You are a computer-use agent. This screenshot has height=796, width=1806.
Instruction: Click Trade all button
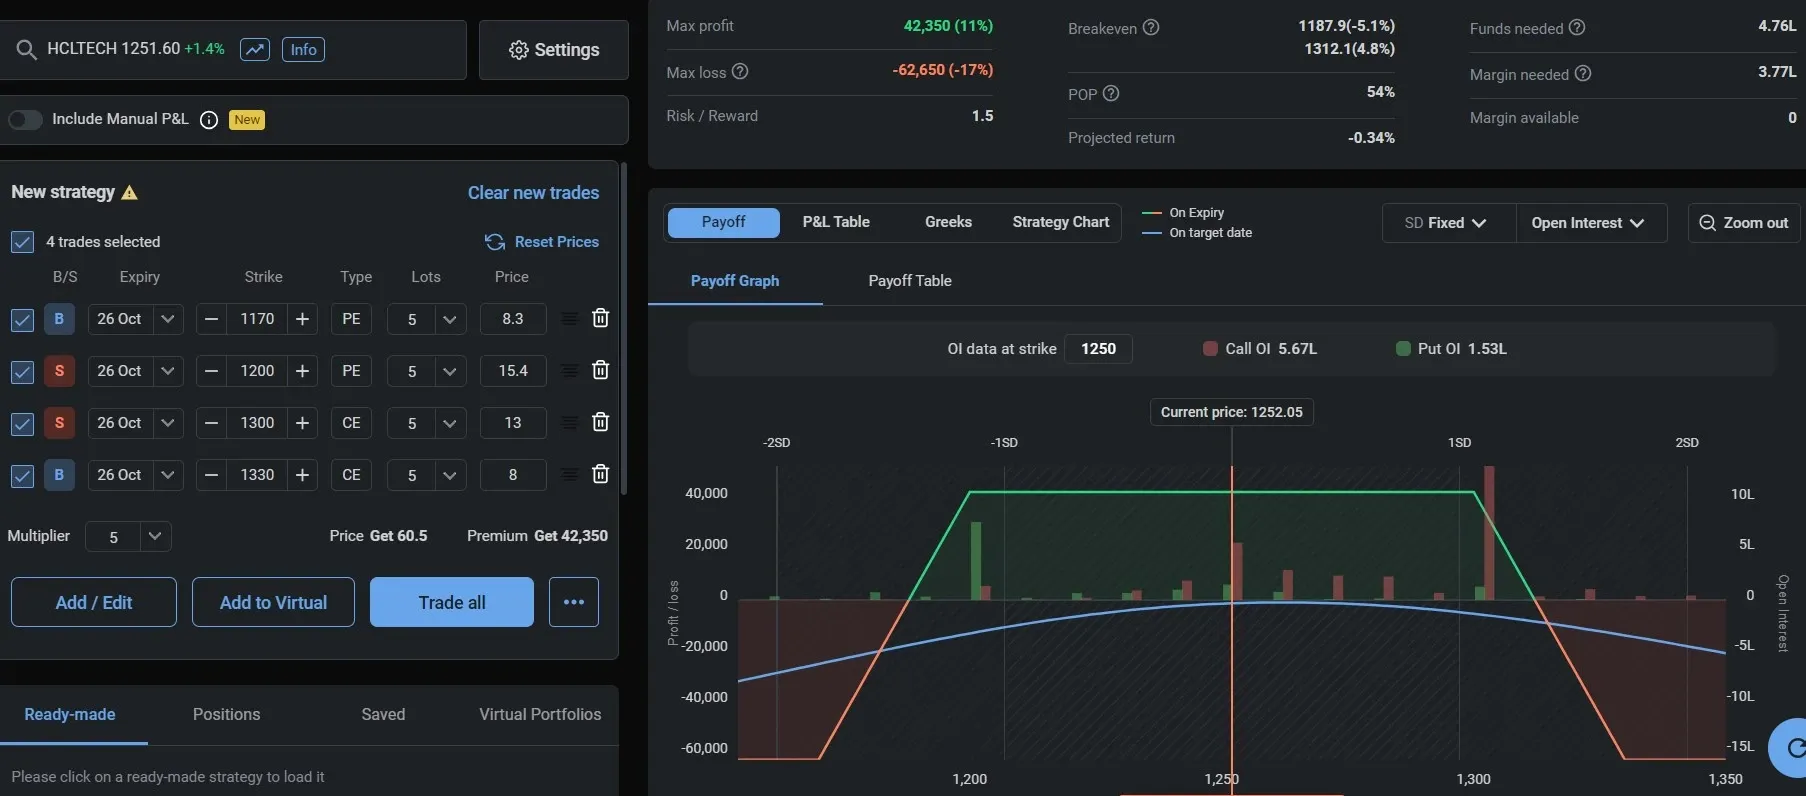[452, 602]
